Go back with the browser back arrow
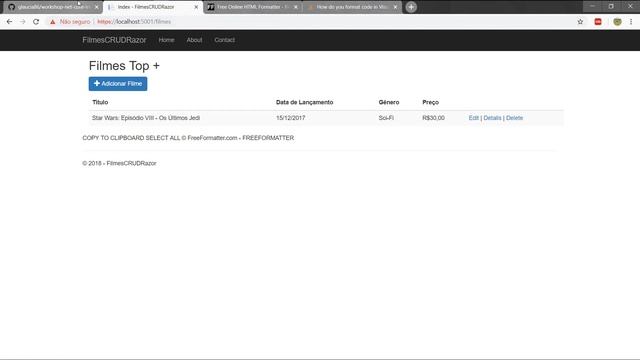 click(x=9, y=22)
